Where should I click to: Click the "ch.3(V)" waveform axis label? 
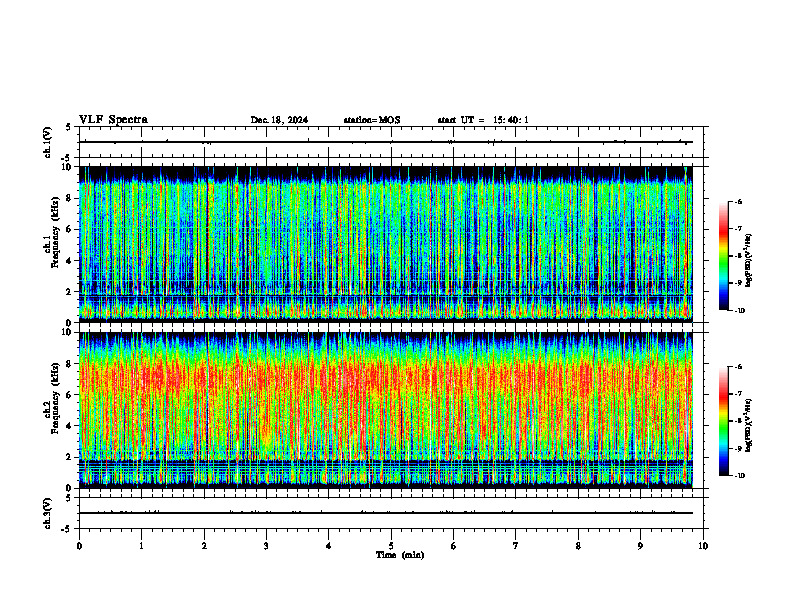[48, 514]
